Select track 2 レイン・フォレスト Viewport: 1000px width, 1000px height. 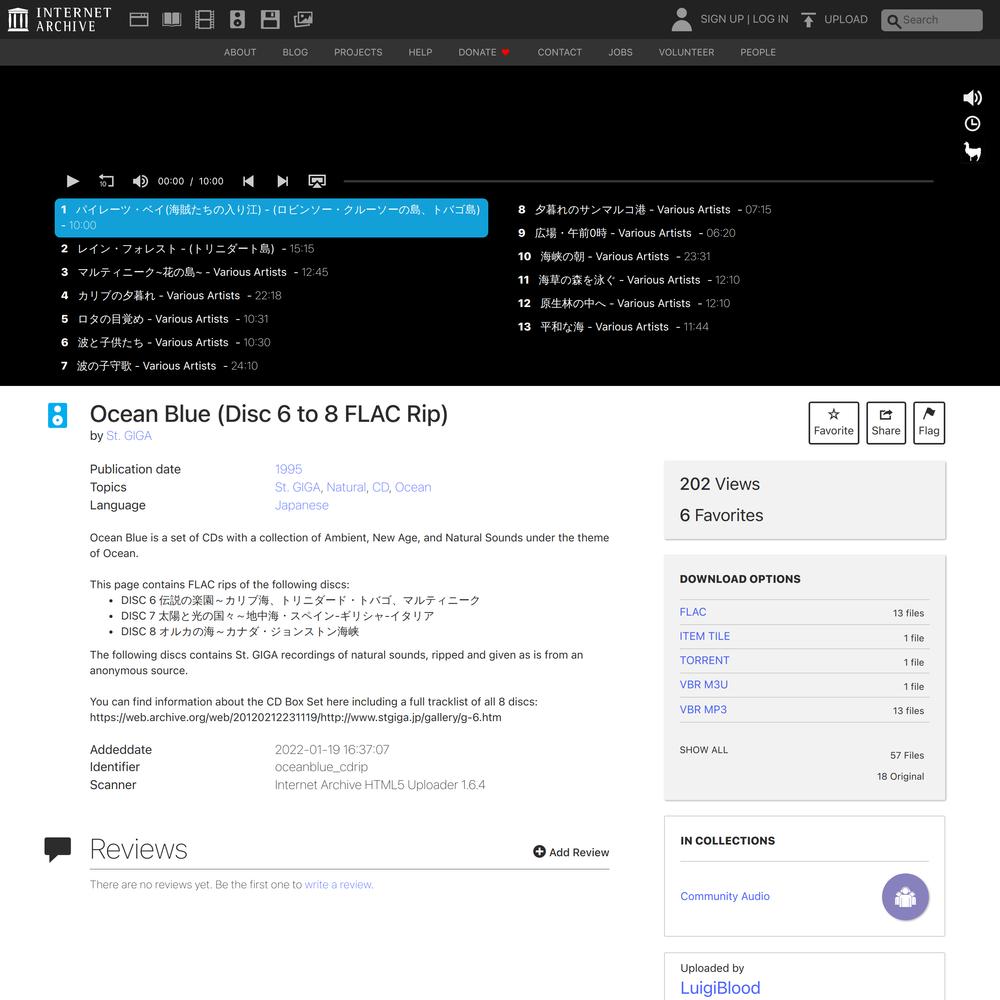188,249
